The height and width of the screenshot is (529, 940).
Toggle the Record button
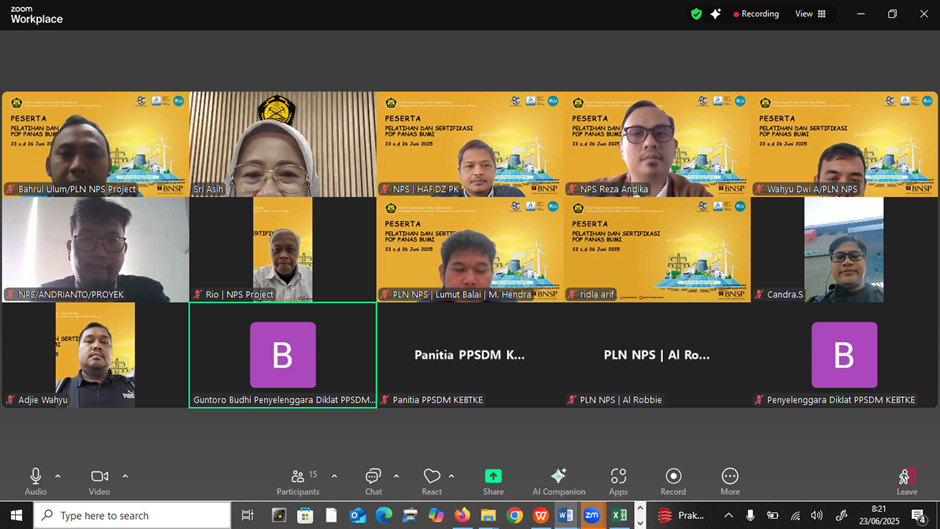pos(673,482)
